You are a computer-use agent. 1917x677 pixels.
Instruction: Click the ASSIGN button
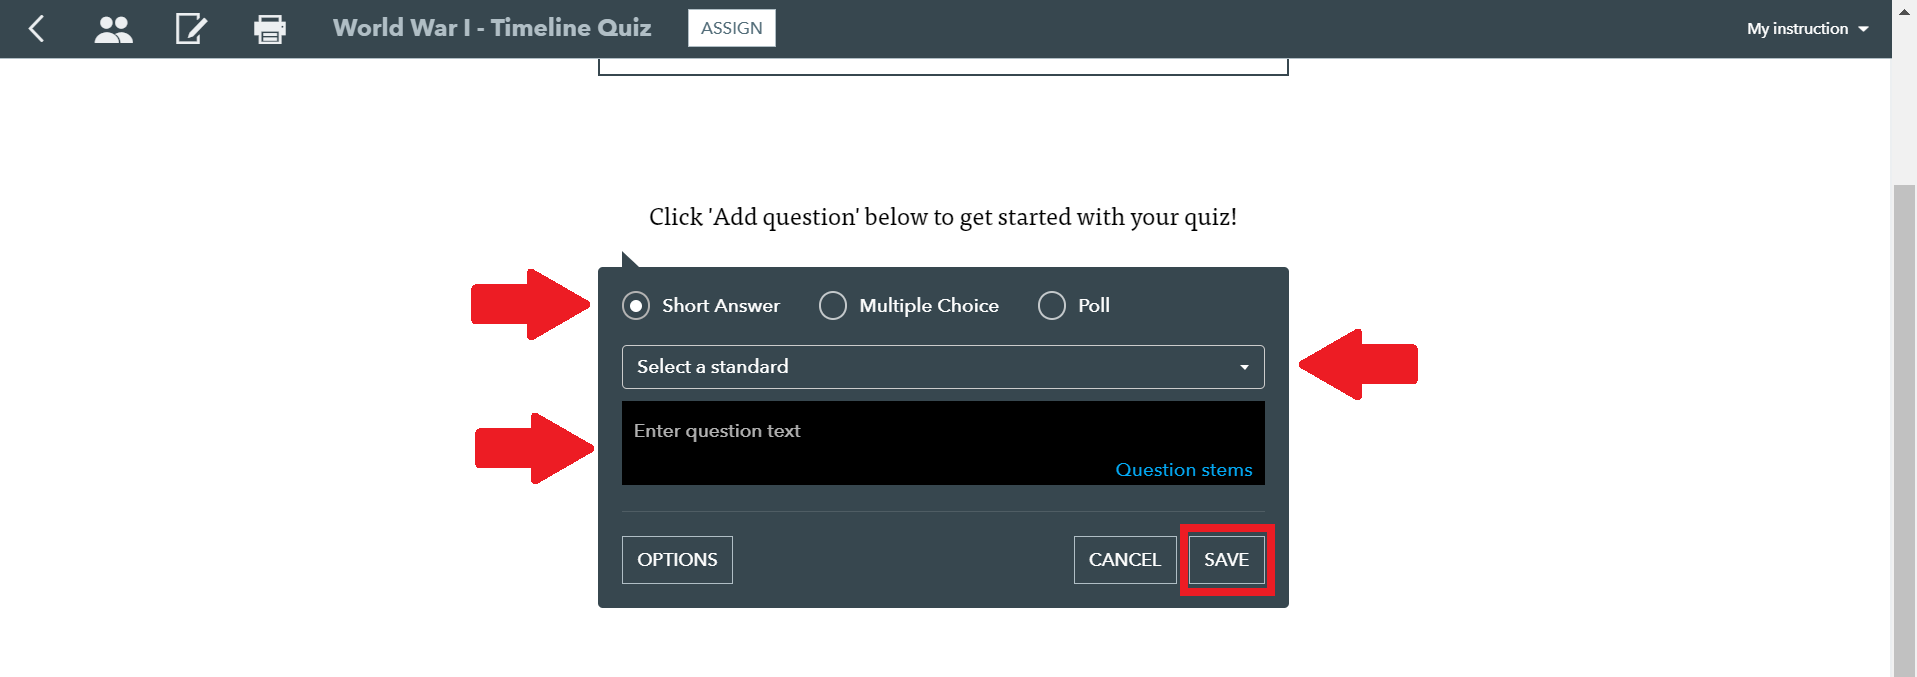coord(732,28)
